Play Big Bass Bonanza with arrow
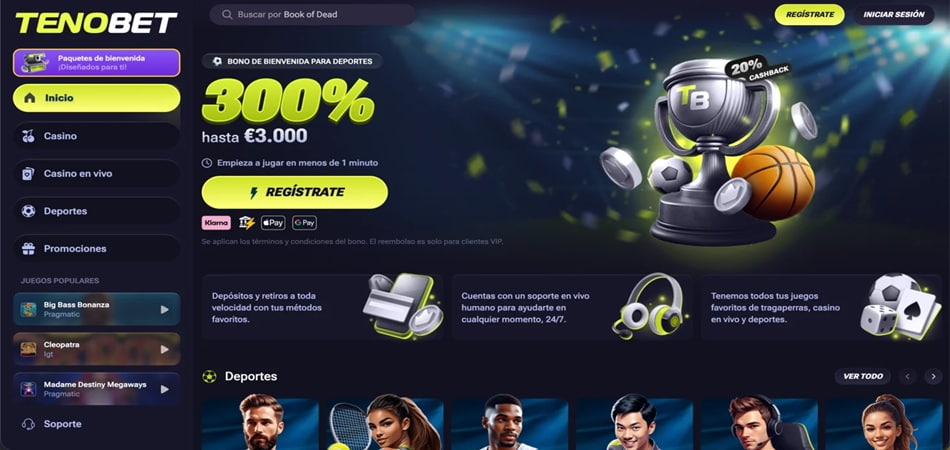This screenshot has width=950, height=450. coord(165,309)
